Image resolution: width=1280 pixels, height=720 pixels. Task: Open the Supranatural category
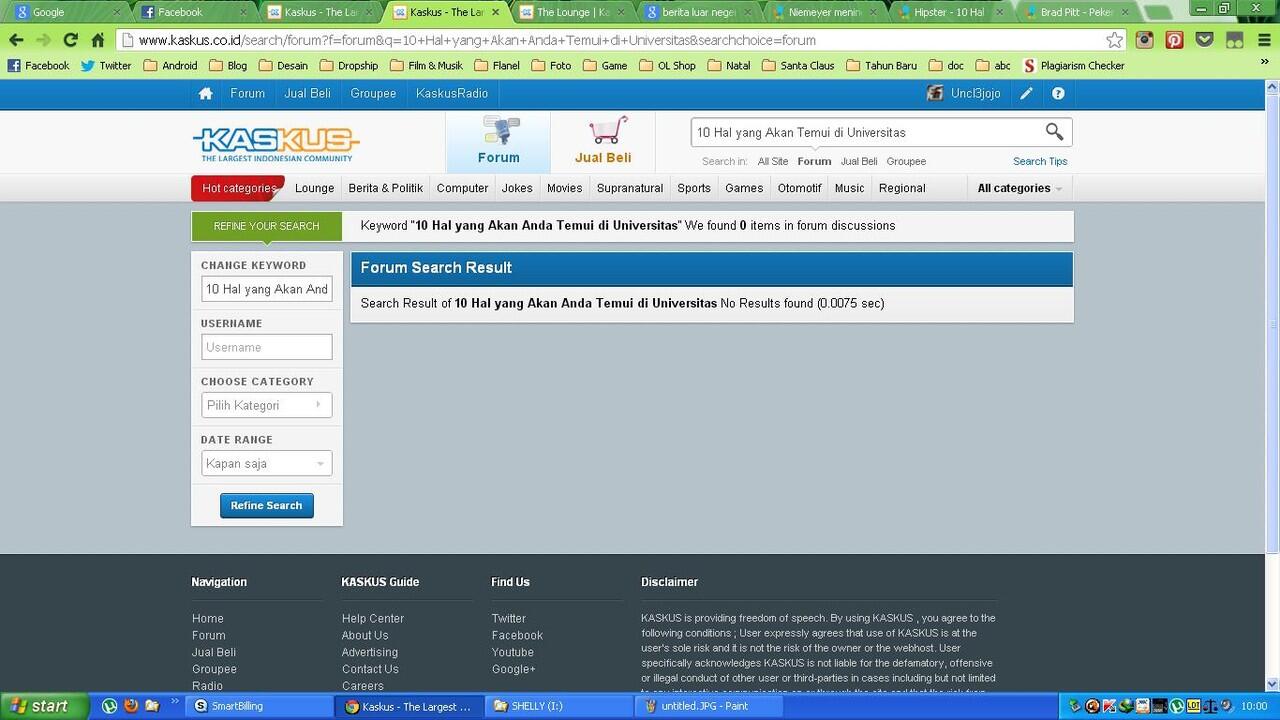point(630,188)
